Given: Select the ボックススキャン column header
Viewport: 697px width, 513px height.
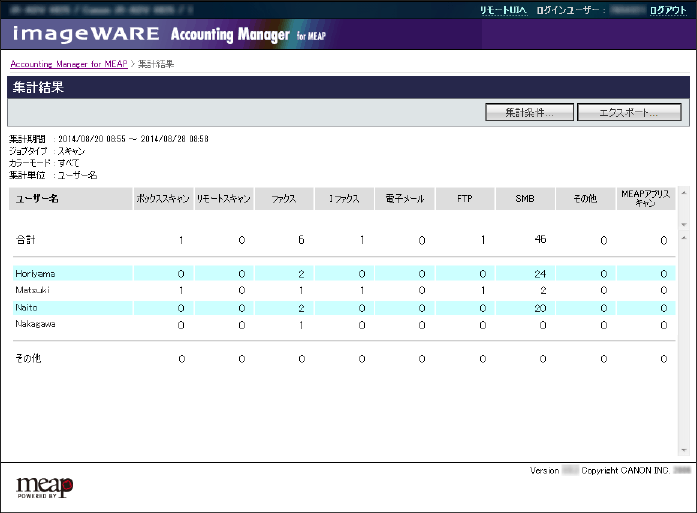Looking at the screenshot, I should click(162, 199).
